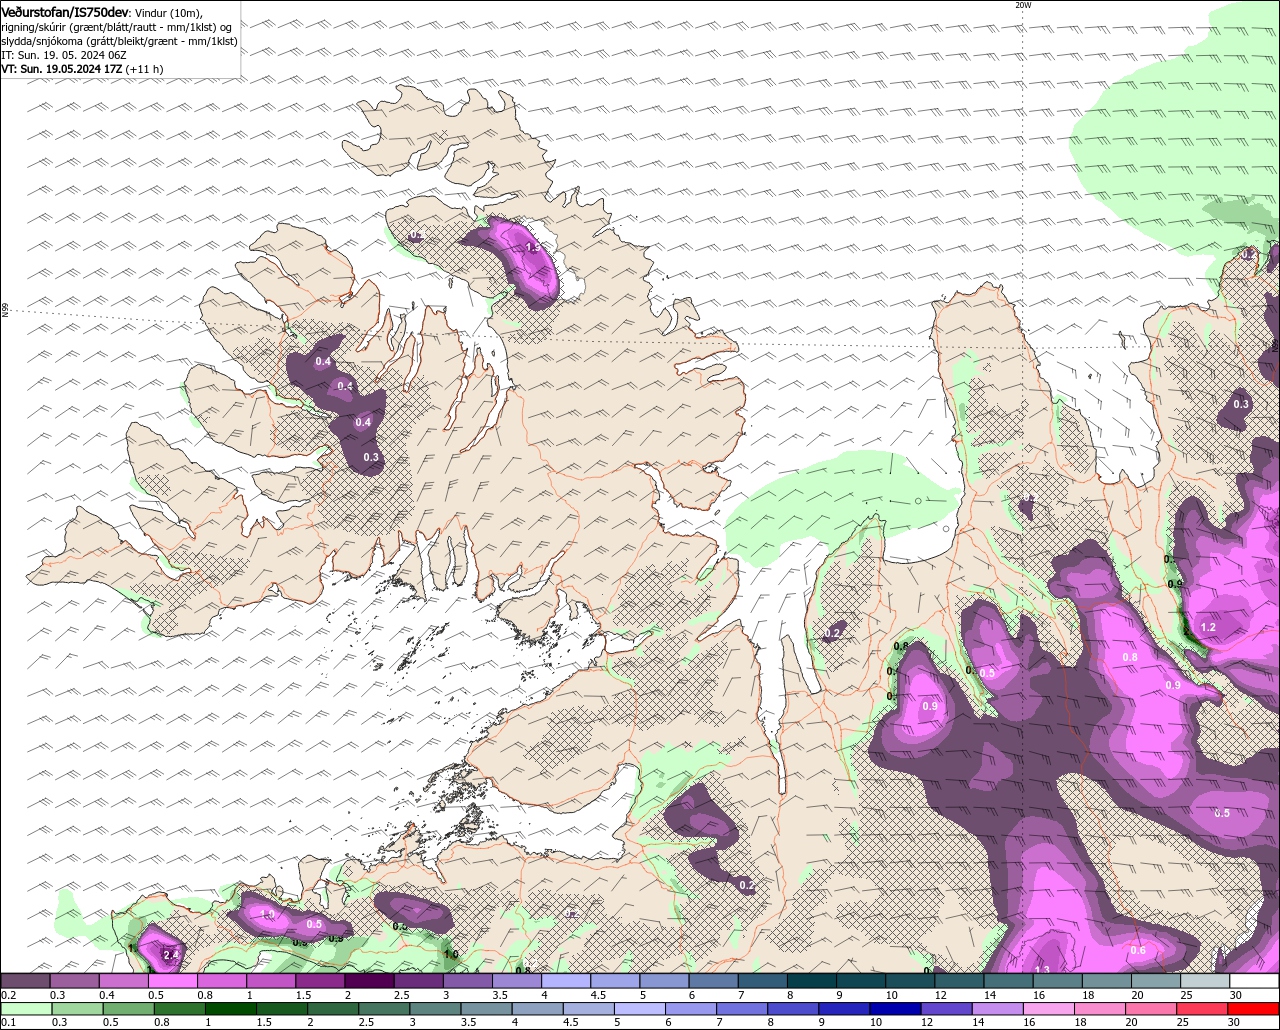Select the map value '1.3'
Viewport: 1280px width, 1030px height.
pos(1042,969)
